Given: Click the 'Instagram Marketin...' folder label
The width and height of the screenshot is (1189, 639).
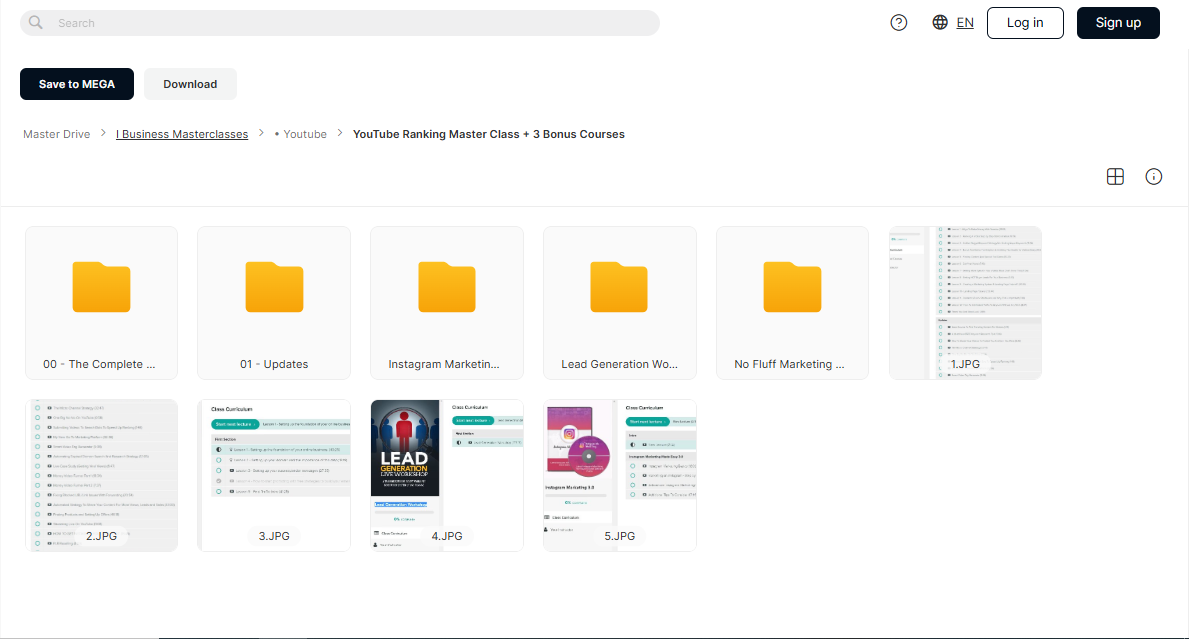Looking at the screenshot, I should click(444, 364).
